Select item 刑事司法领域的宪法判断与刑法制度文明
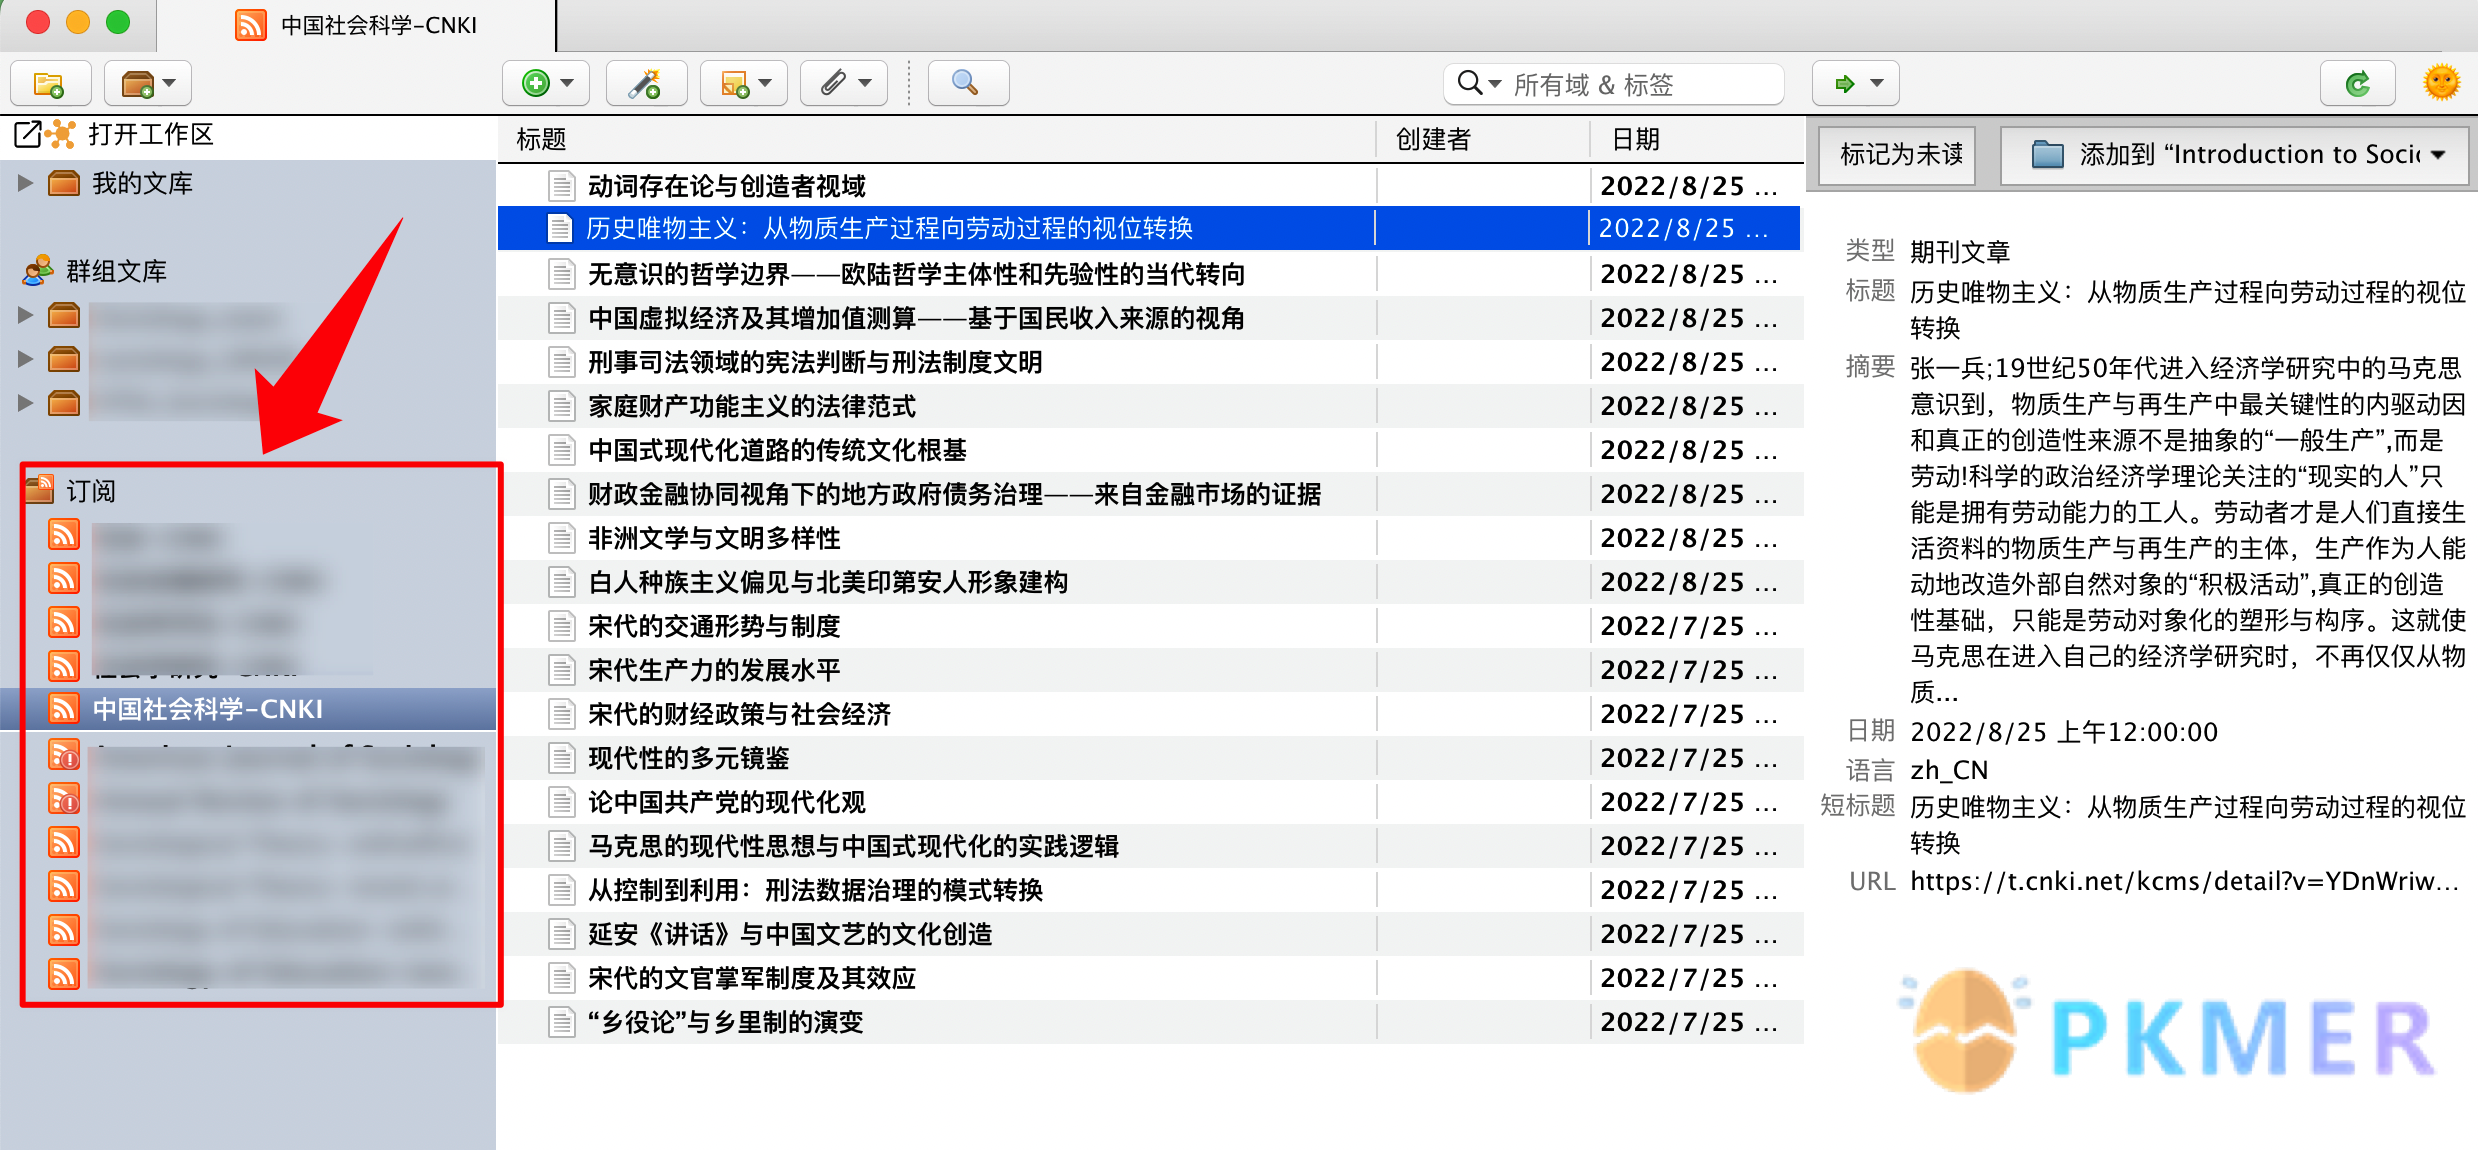 [x=1150, y=362]
